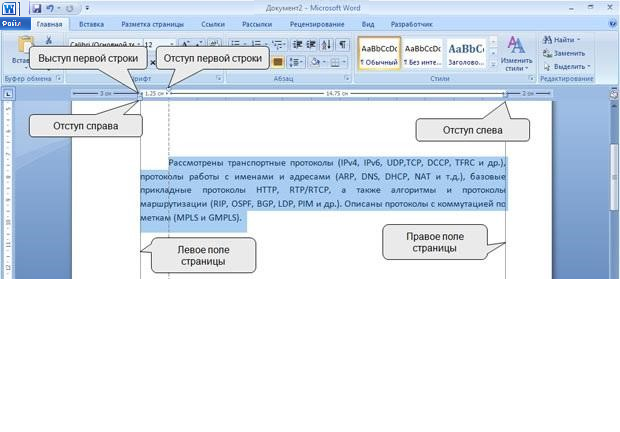Screen dimensions: 620x432
Task: Expand the shading color dropdown arrow
Action: pyautogui.click(x=324, y=62)
